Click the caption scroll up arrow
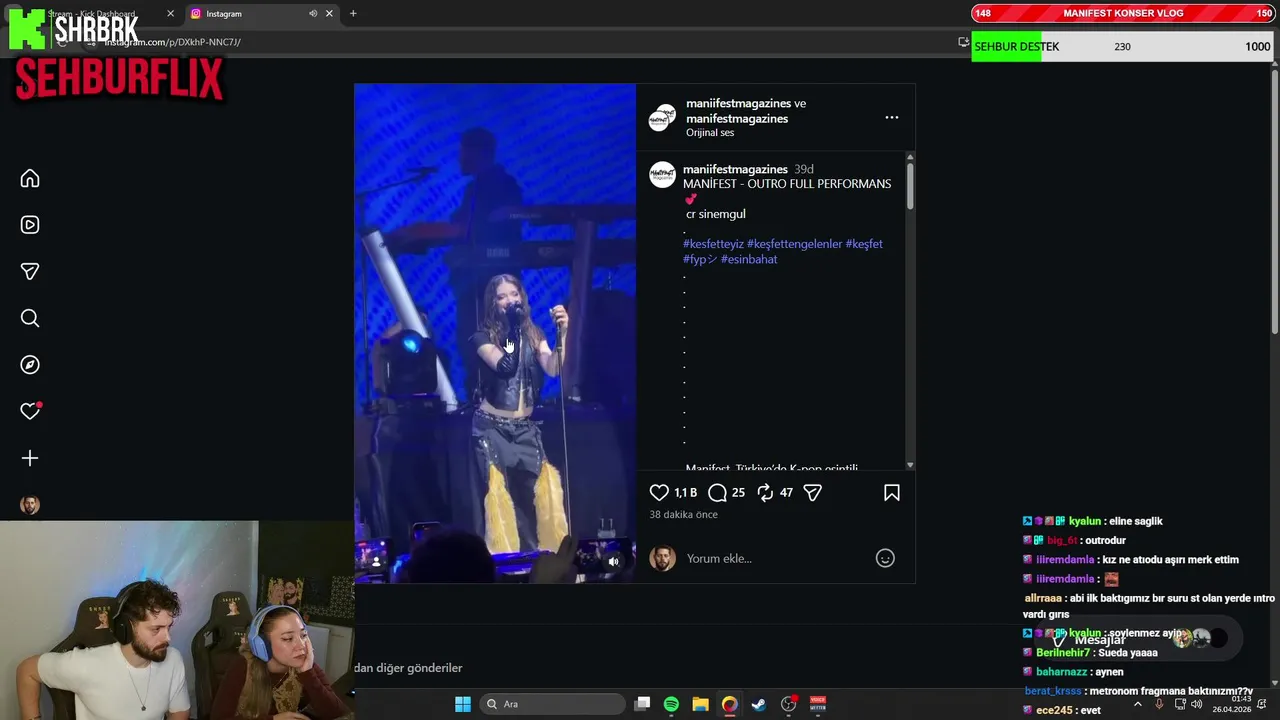The image size is (1280, 720). [910, 156]
